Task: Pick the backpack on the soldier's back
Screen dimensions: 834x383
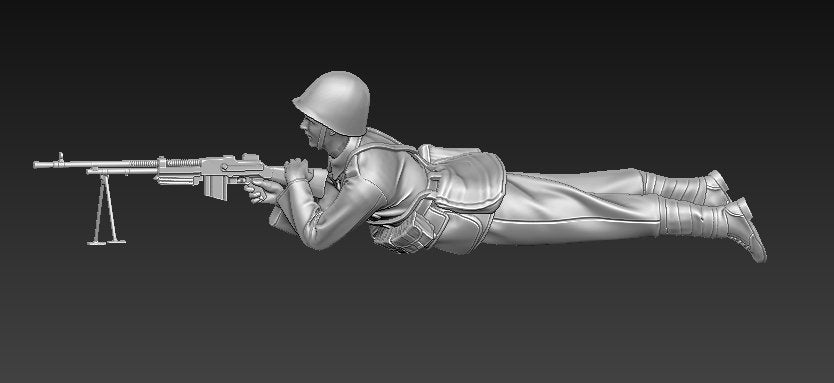Action: pos(464,179)
